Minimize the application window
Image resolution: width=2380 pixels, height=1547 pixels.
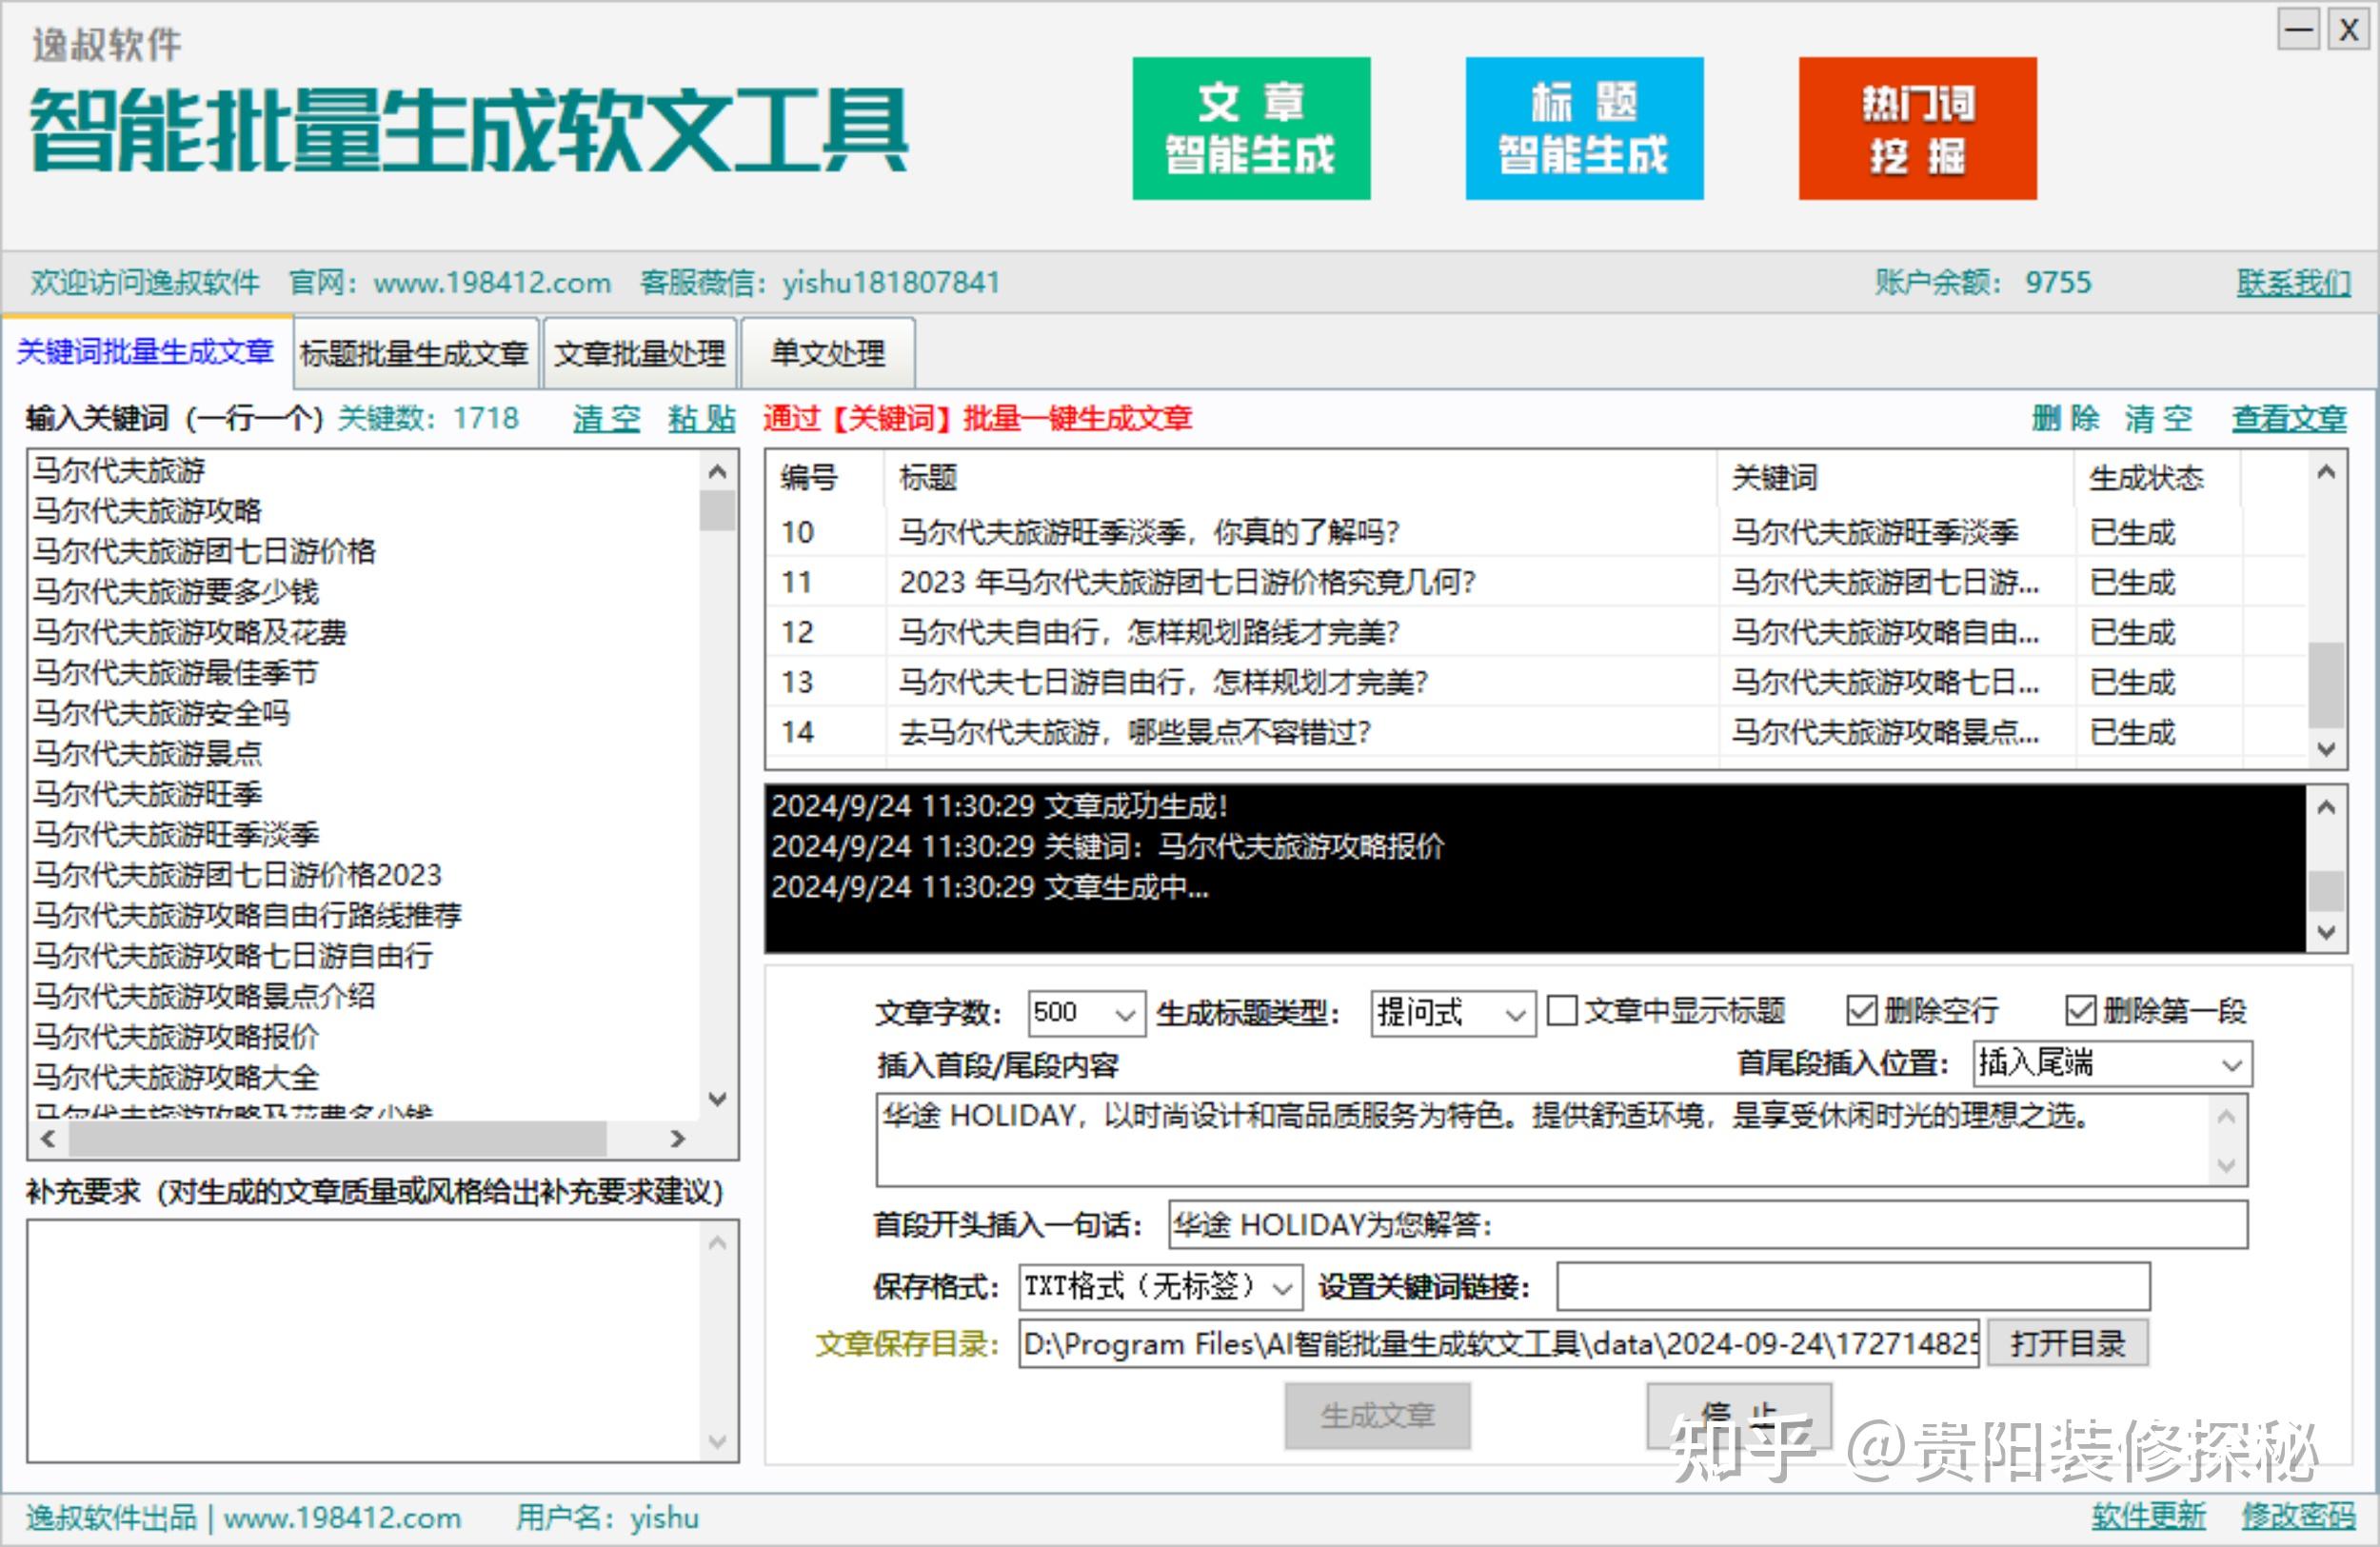pyautogui.click(x=2298, y=29)
